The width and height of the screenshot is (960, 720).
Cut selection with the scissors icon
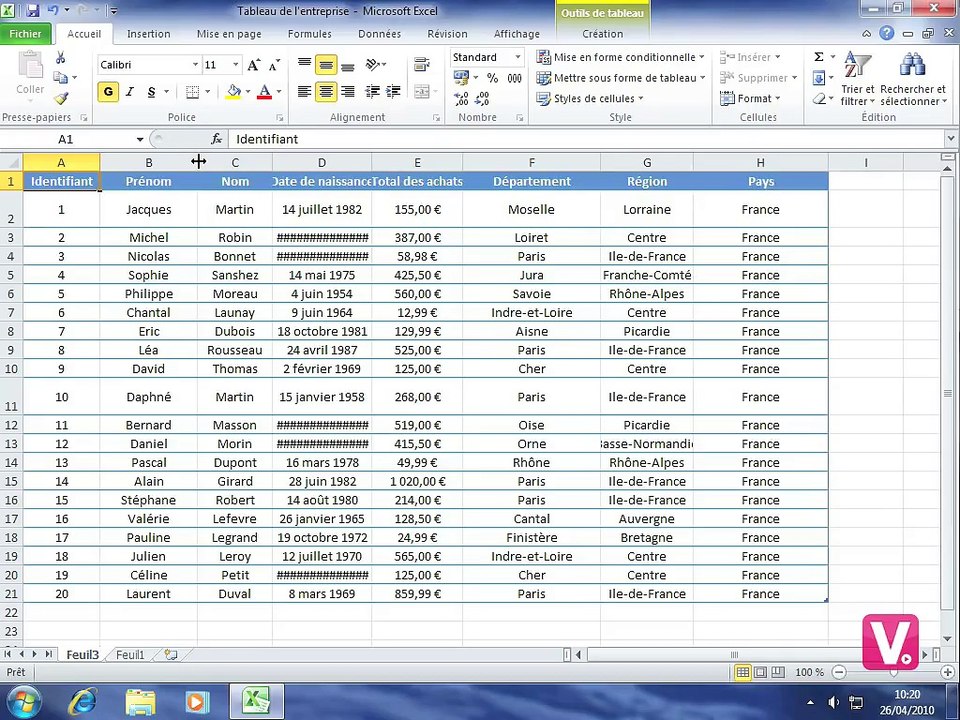pos(61,58)
